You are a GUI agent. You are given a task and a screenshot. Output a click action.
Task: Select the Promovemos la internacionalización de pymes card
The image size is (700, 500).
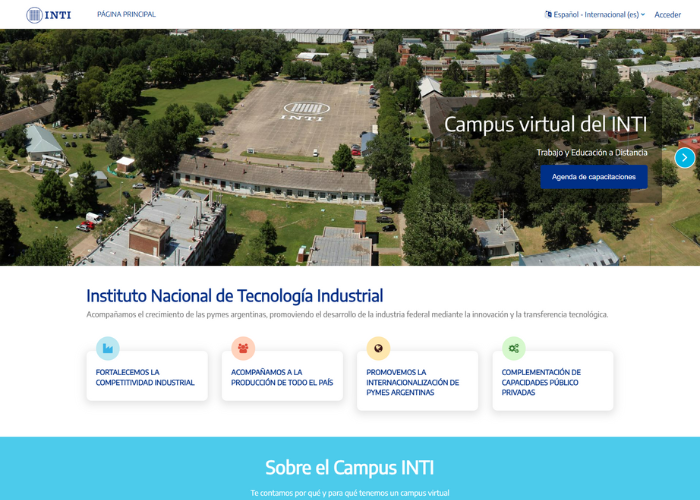(417, 381)
